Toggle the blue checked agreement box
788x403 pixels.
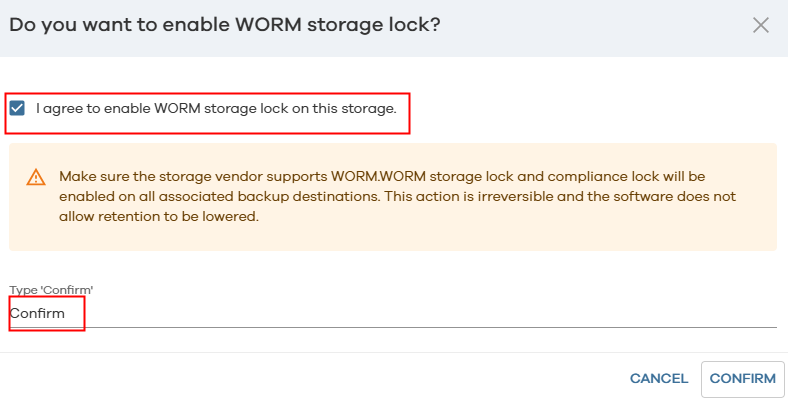point(17,108)
